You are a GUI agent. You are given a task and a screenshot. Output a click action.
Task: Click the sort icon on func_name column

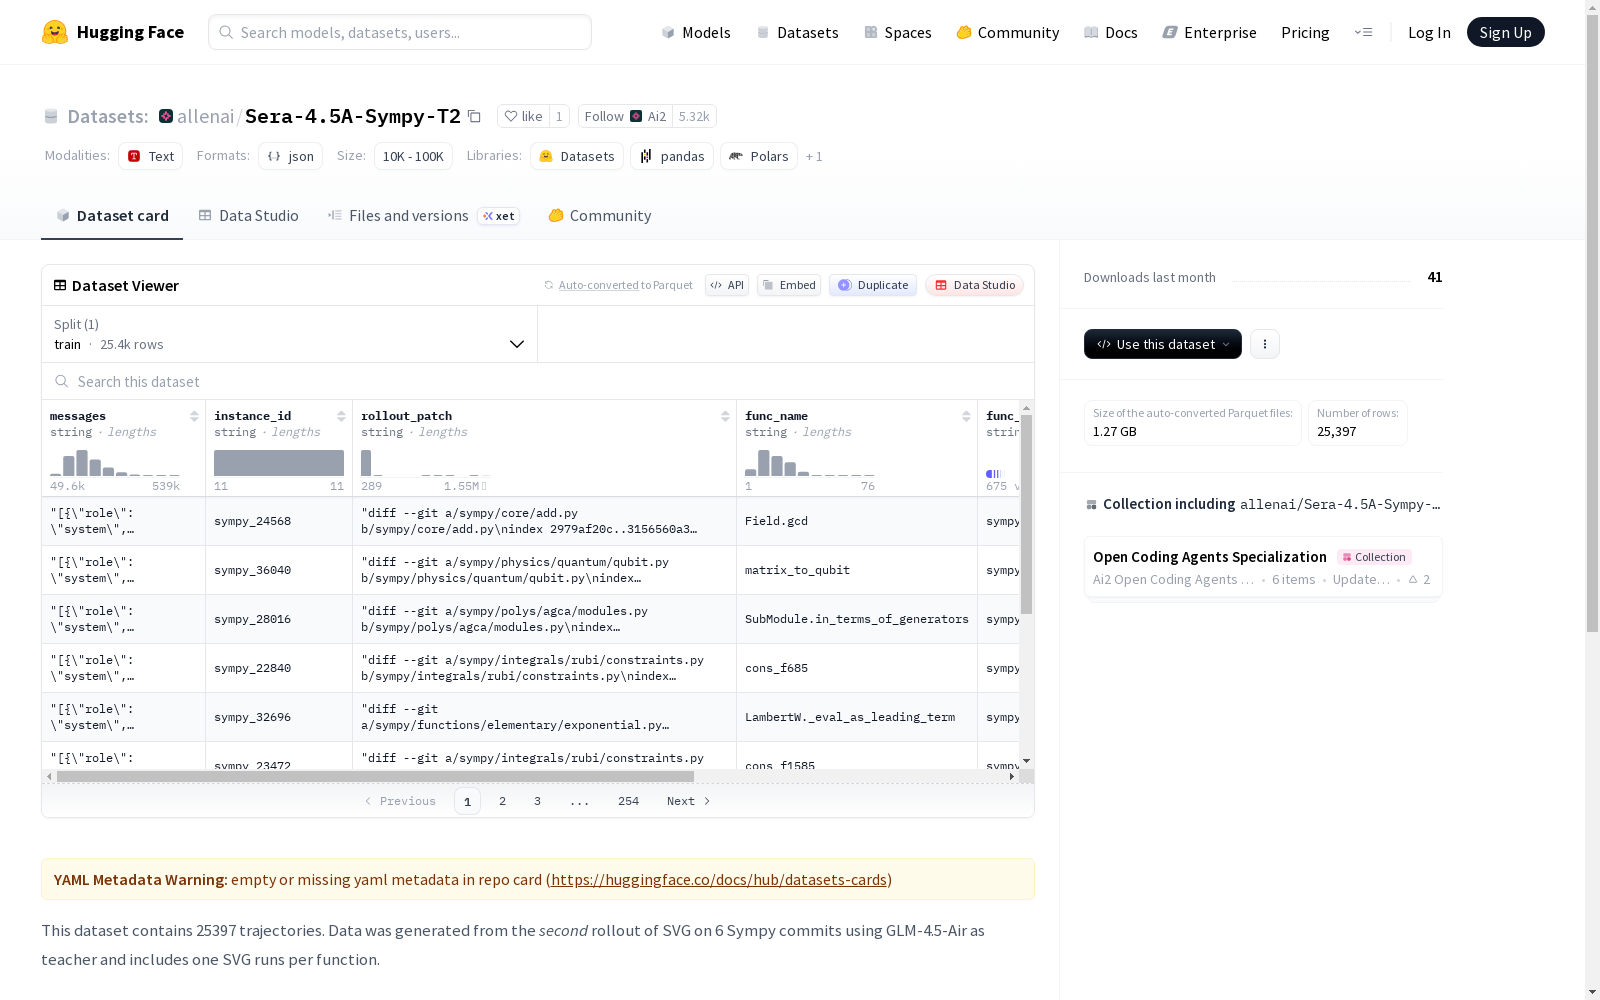[966, 416]
